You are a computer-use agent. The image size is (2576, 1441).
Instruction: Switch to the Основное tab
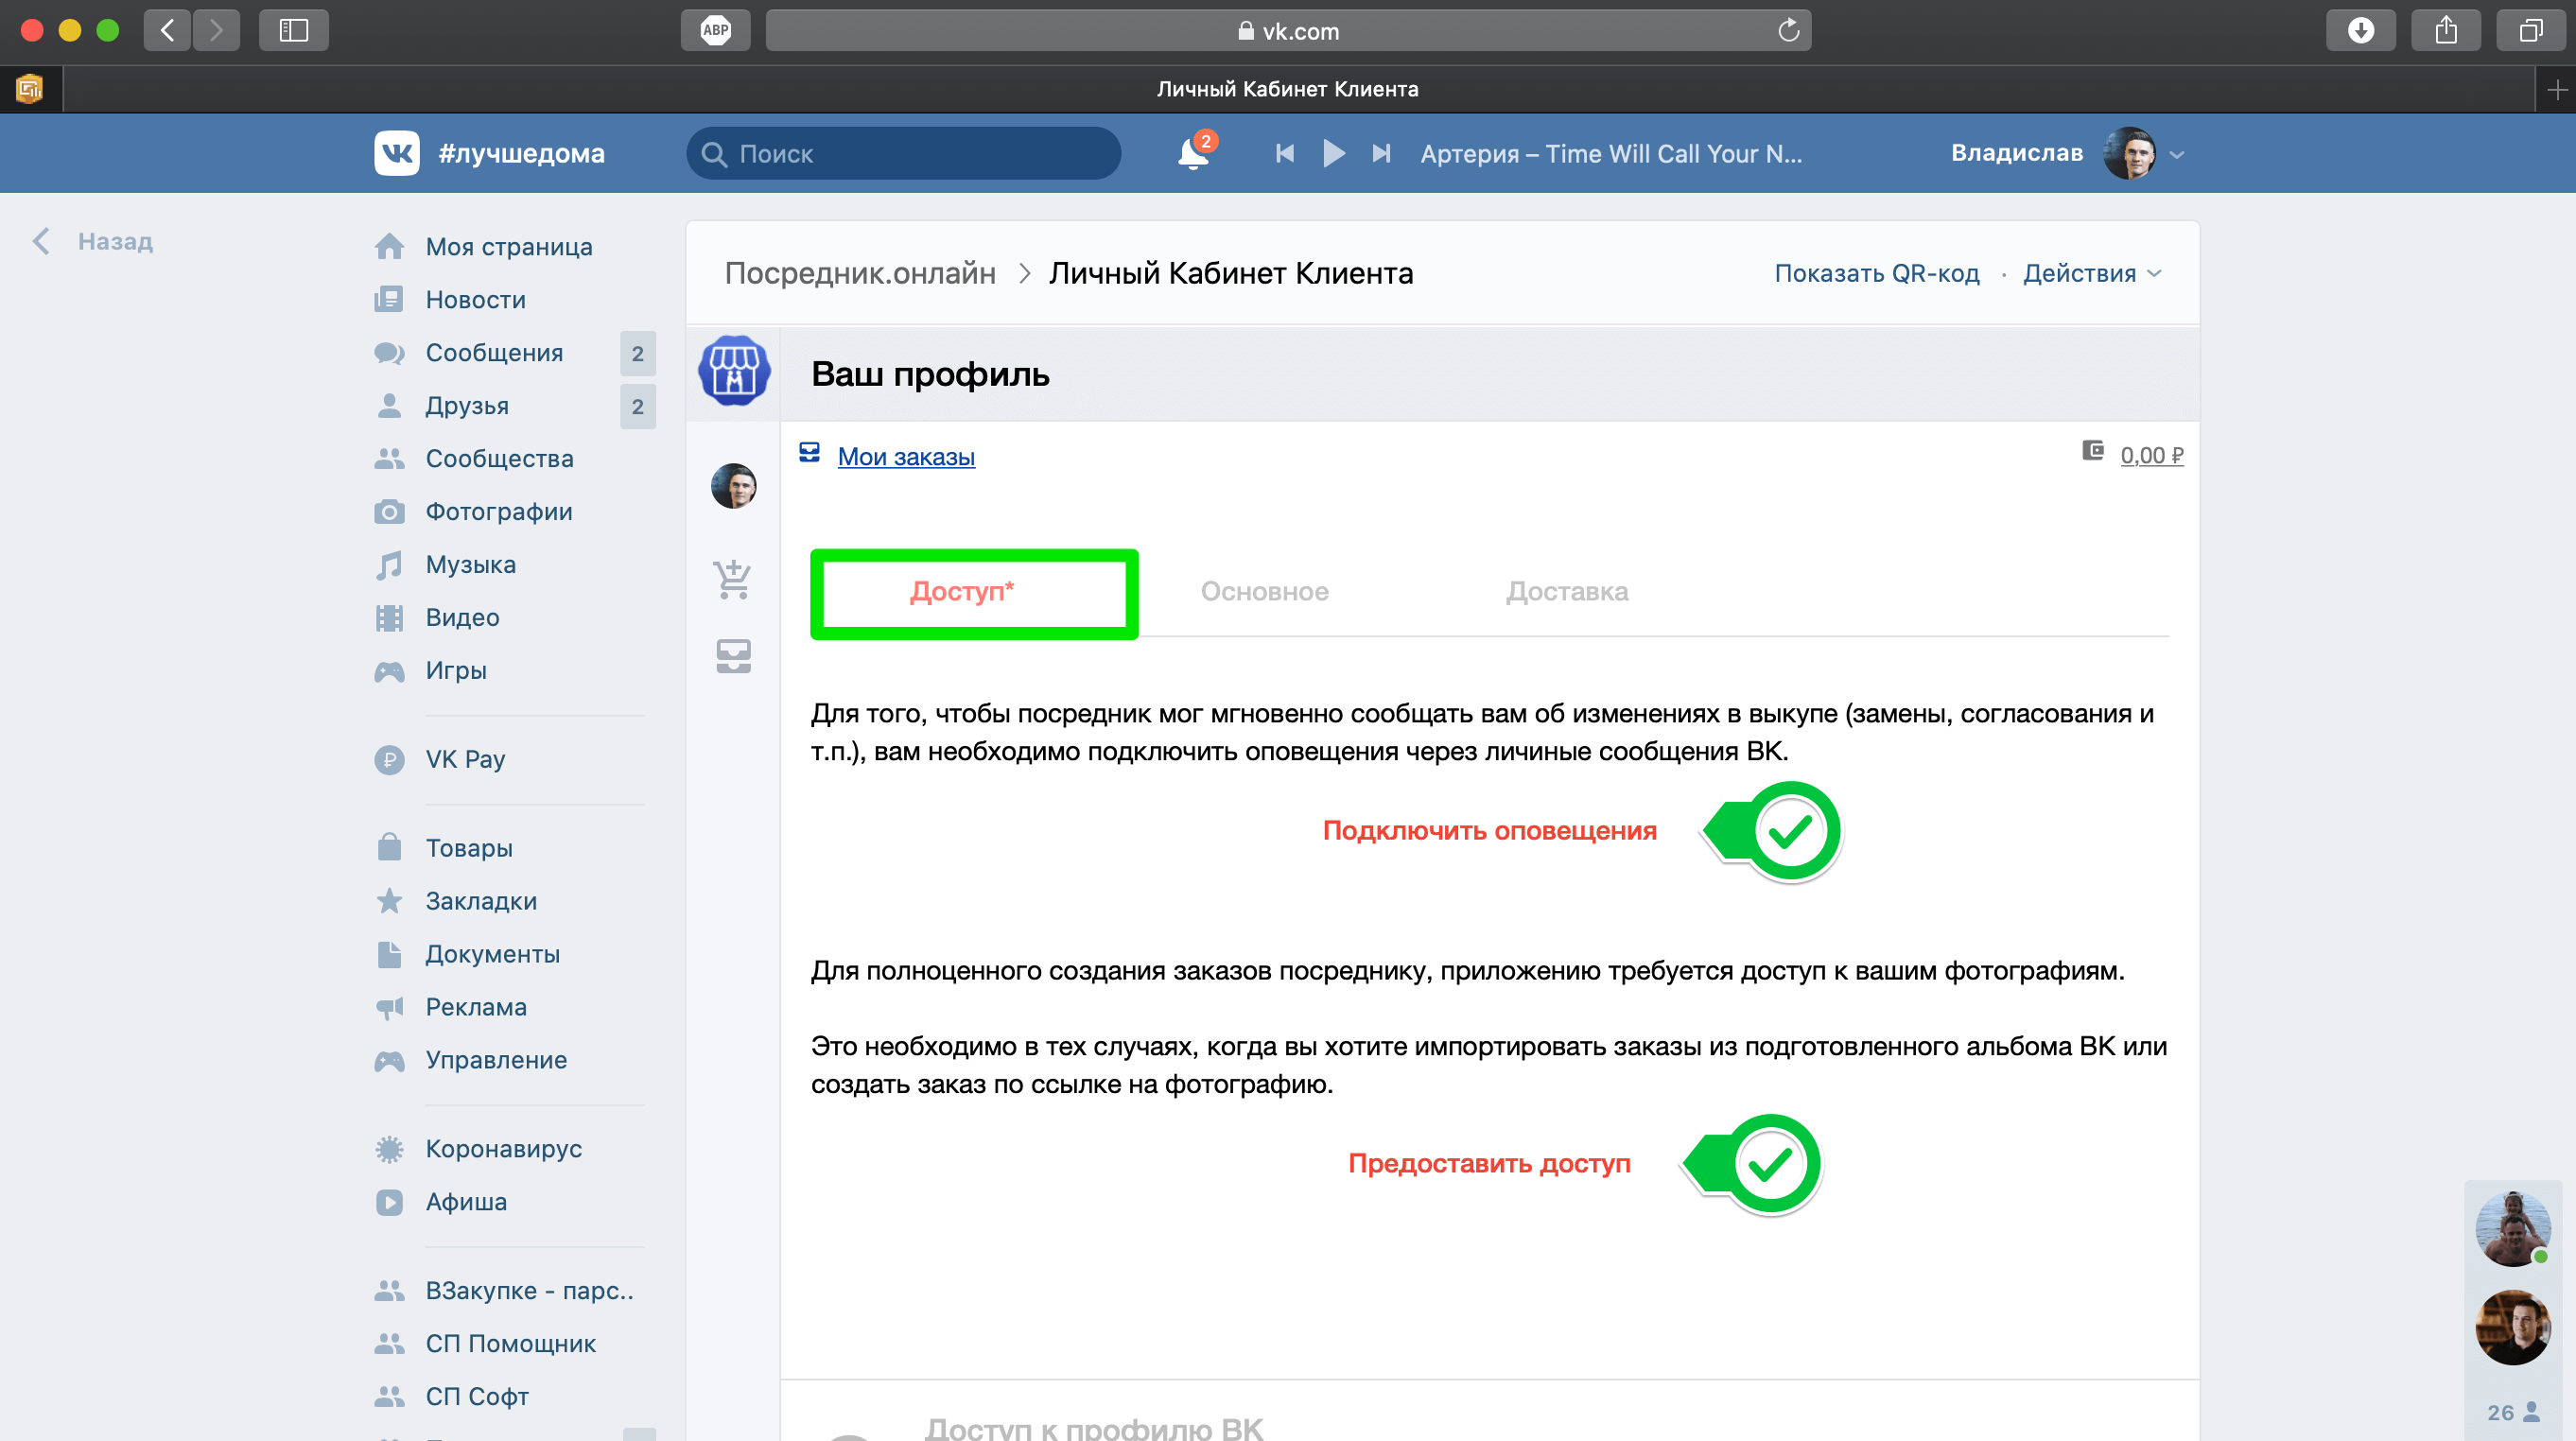pyautogui.click(x=1264, y=591)
